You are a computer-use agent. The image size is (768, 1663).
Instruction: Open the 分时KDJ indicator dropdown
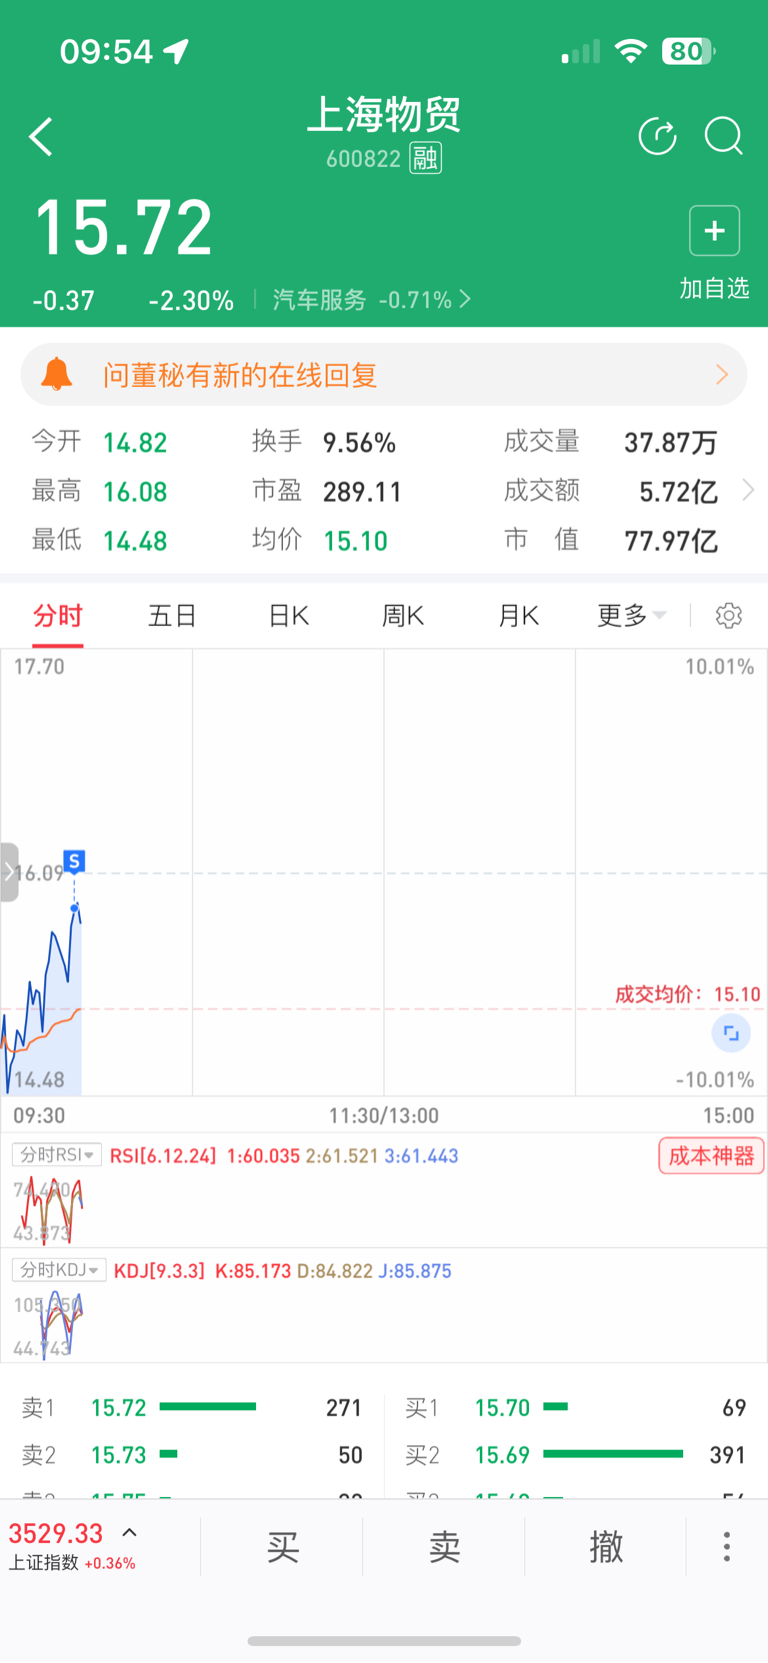point(59,1270)
